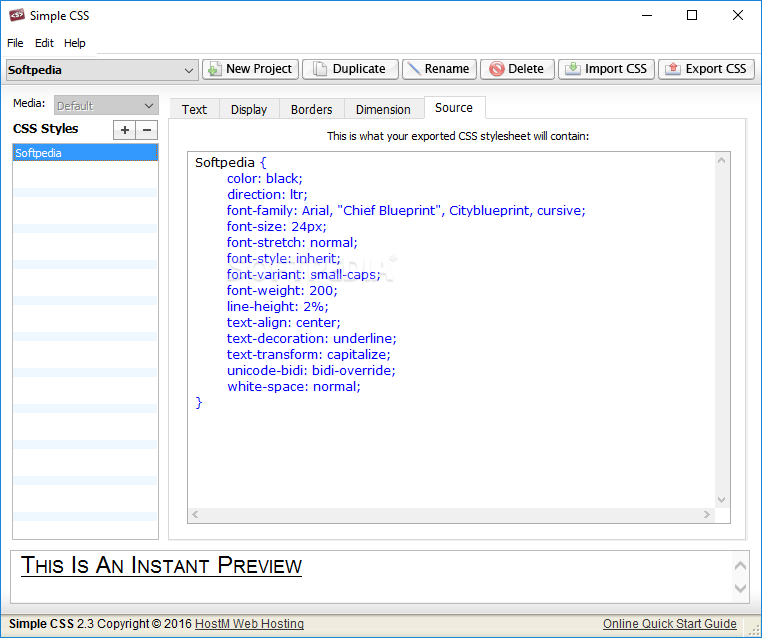The width and height of the screenshot is (762, 638).
Task: Click the 'unicode-bidi: bidi-override;' line
Action: [311, 371]
